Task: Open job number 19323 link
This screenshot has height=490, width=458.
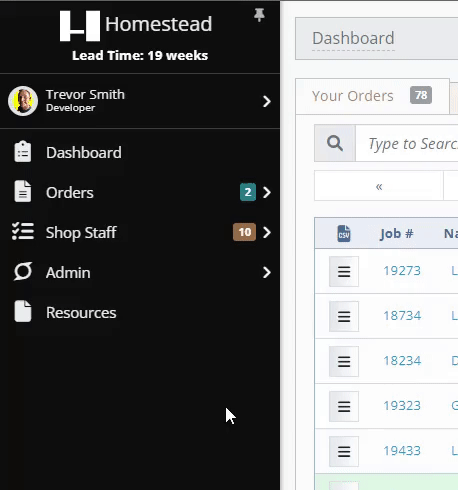Action: pos(402,406)
